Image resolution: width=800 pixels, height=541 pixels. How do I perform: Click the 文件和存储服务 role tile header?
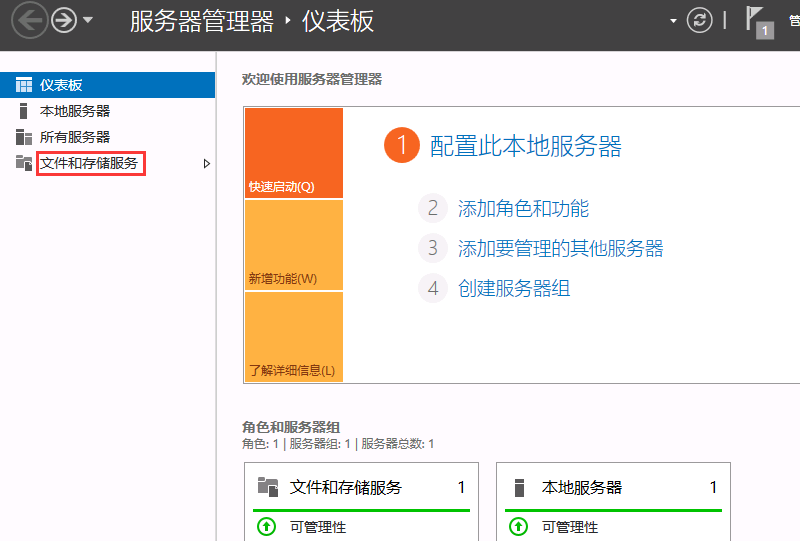tap(345, 488)
